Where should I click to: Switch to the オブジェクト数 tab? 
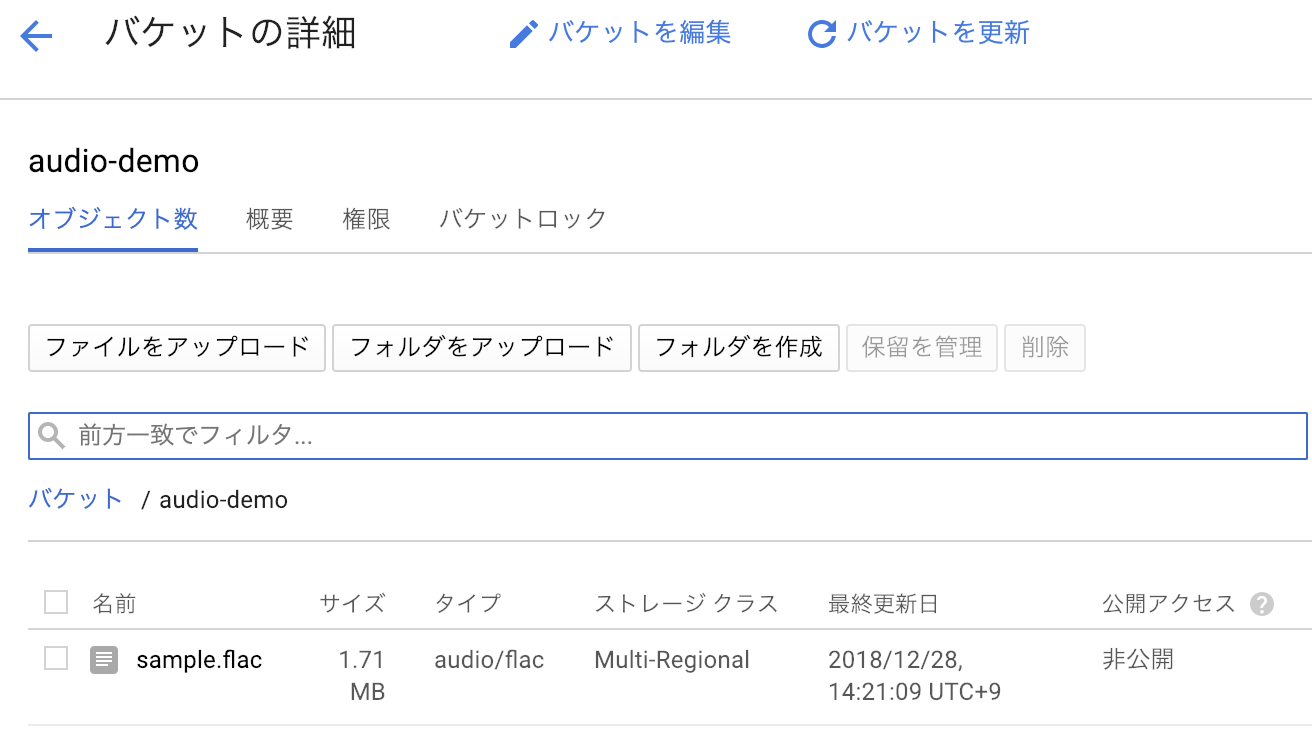click(113, 219)
